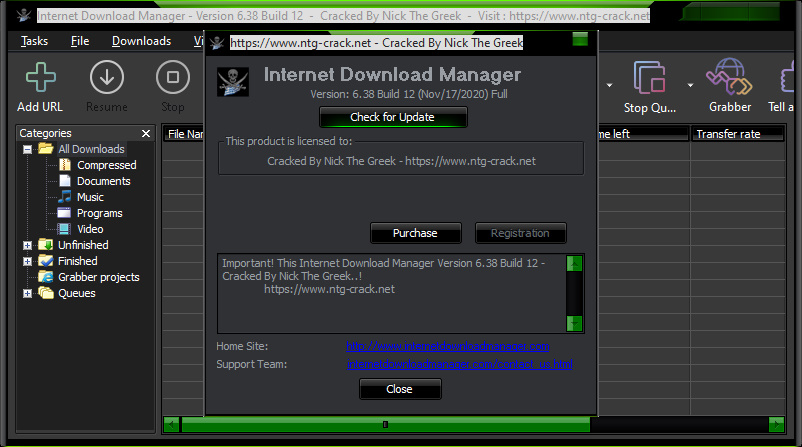
Task: Select the Compressed category icon
Action: tap(65, 165)
